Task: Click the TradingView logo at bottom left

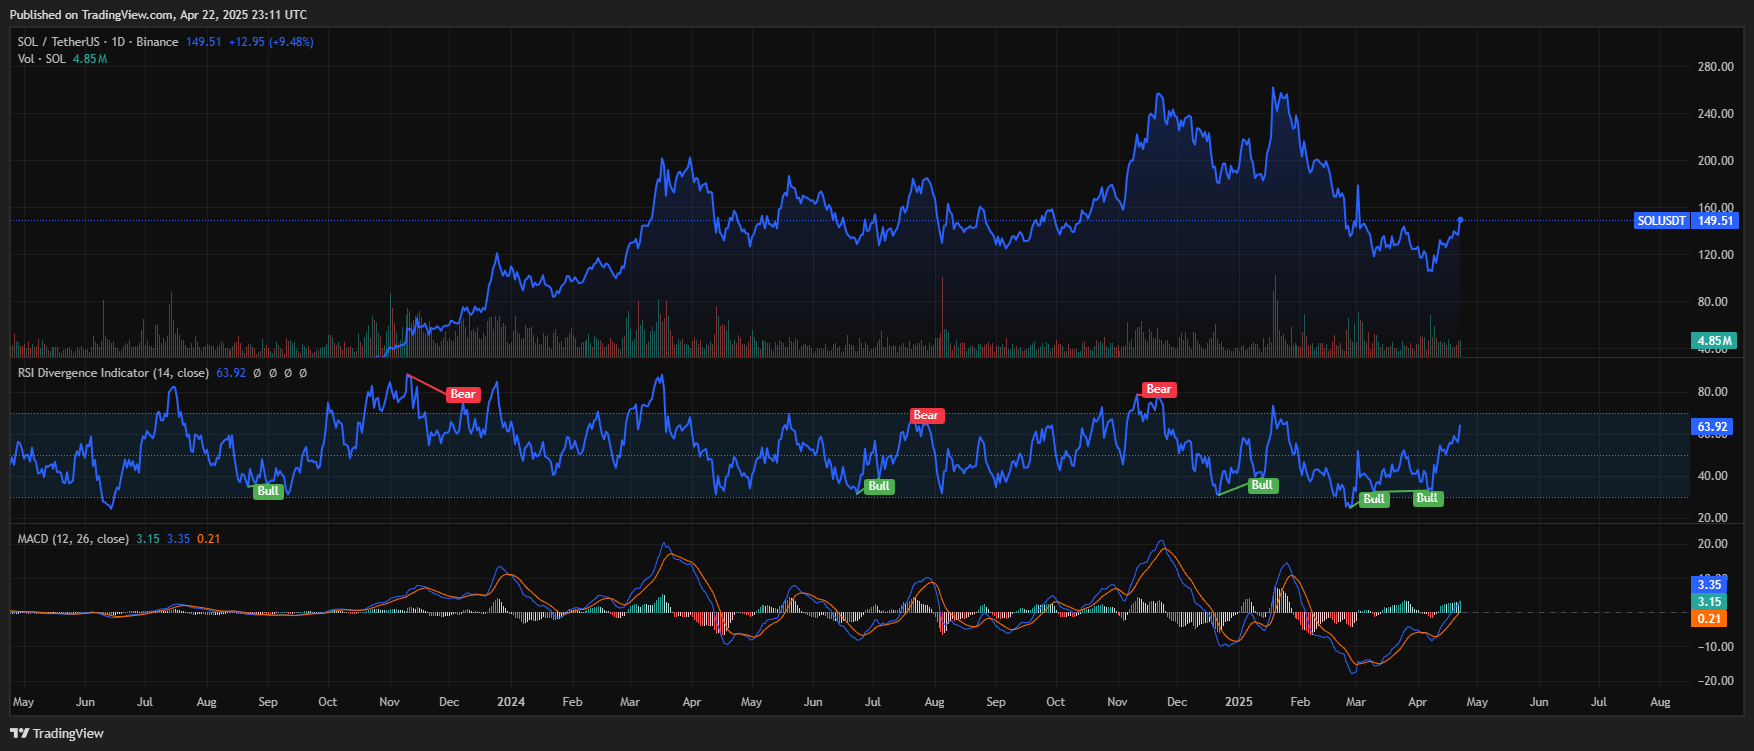Action: point(57,733)
